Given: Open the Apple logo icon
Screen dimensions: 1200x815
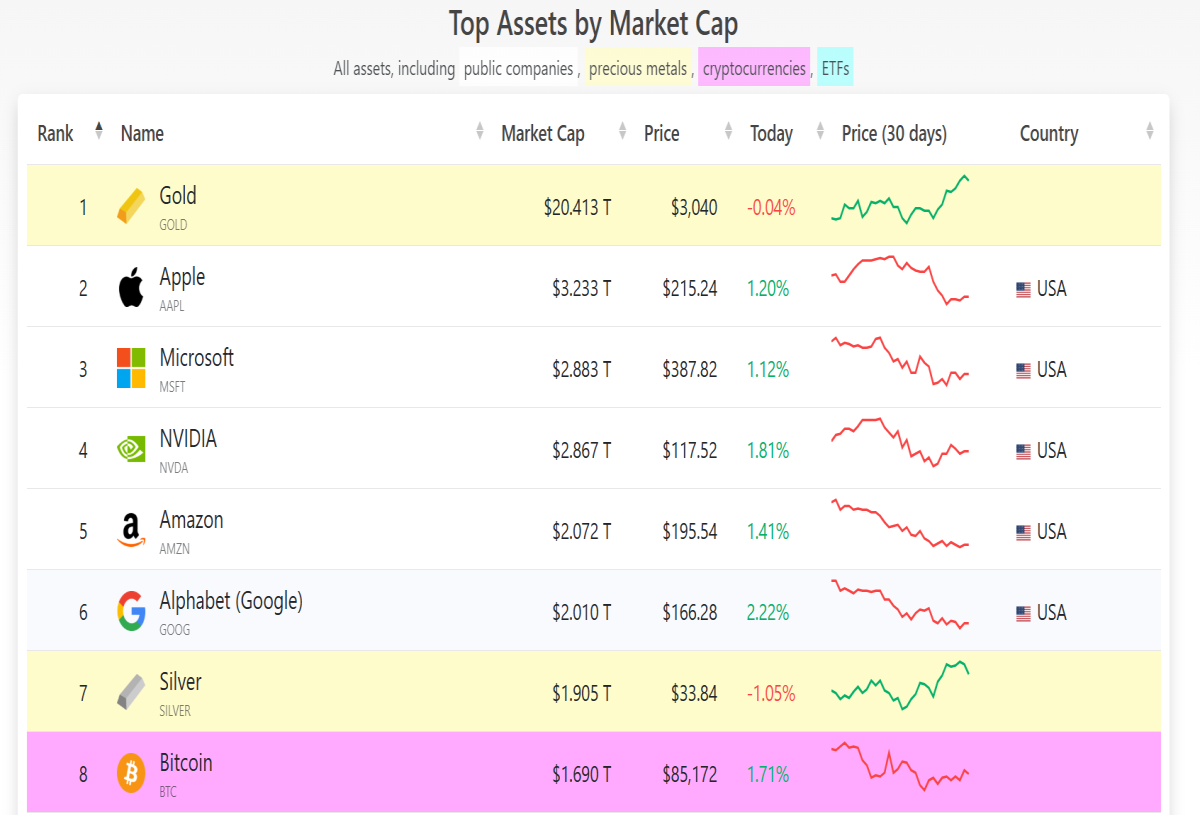Looking at the screenshot, I should tap(131, 288).
